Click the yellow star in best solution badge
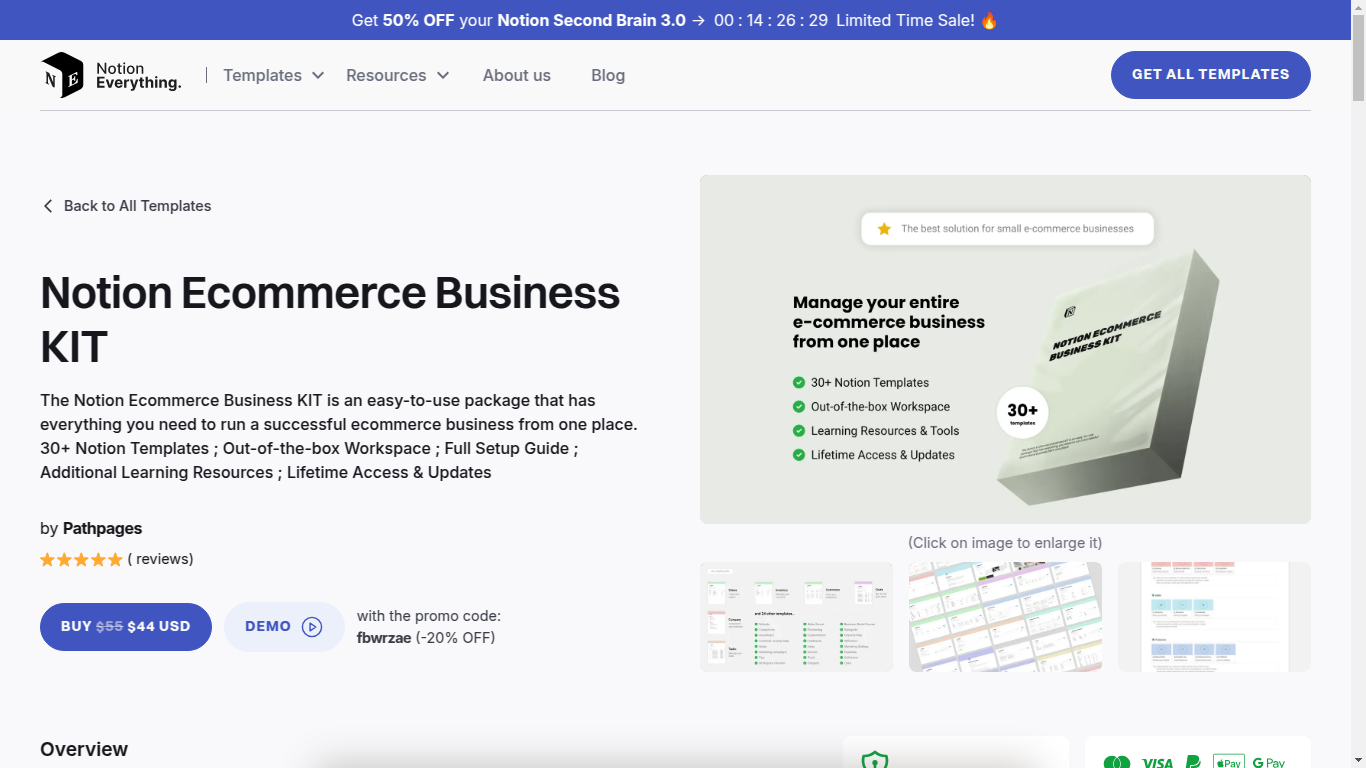The image size is (1366, 768). (884, 229)
